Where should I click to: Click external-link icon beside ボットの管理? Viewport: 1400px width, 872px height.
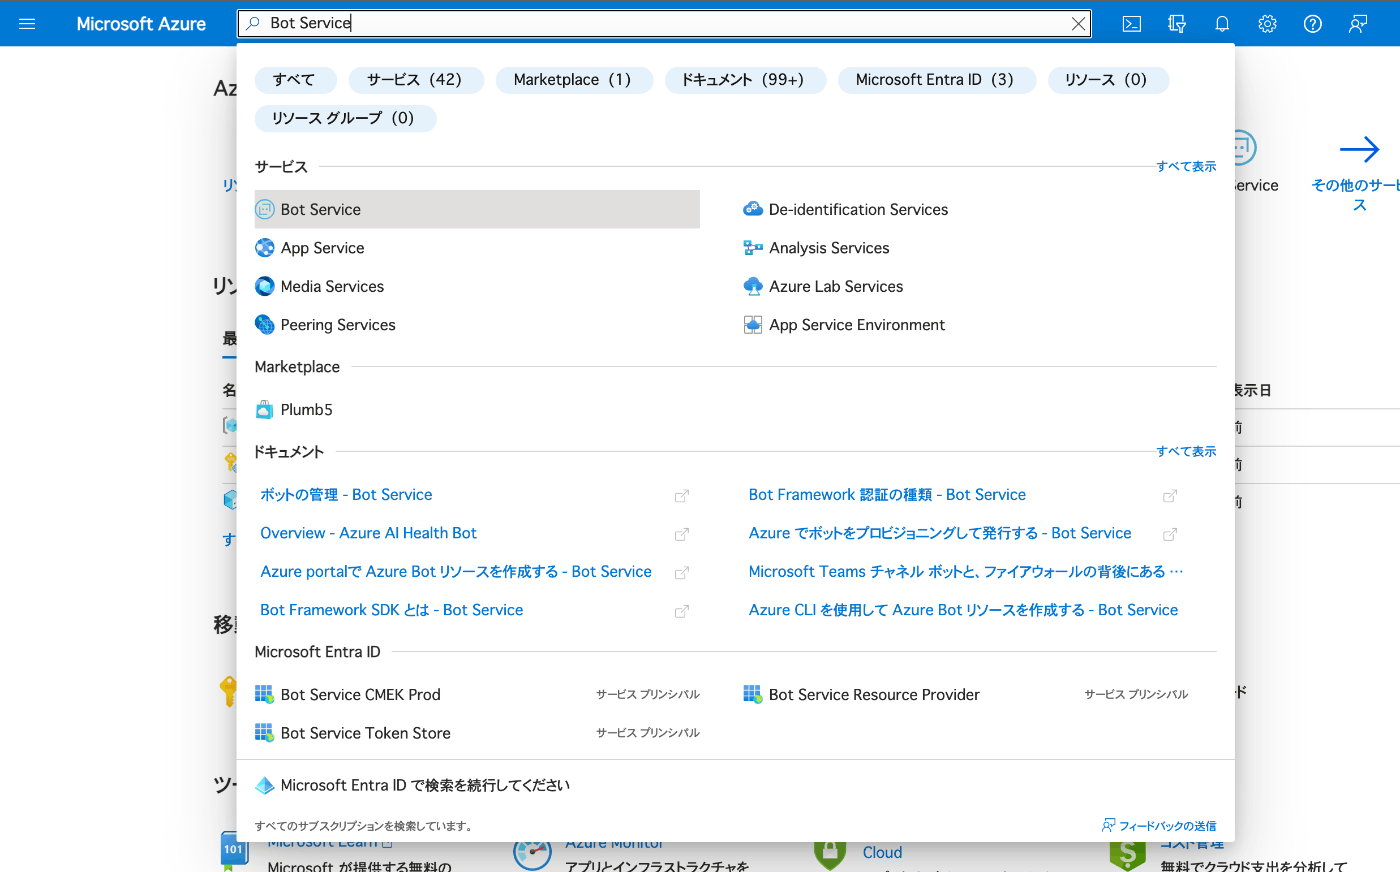coord(682,496)
